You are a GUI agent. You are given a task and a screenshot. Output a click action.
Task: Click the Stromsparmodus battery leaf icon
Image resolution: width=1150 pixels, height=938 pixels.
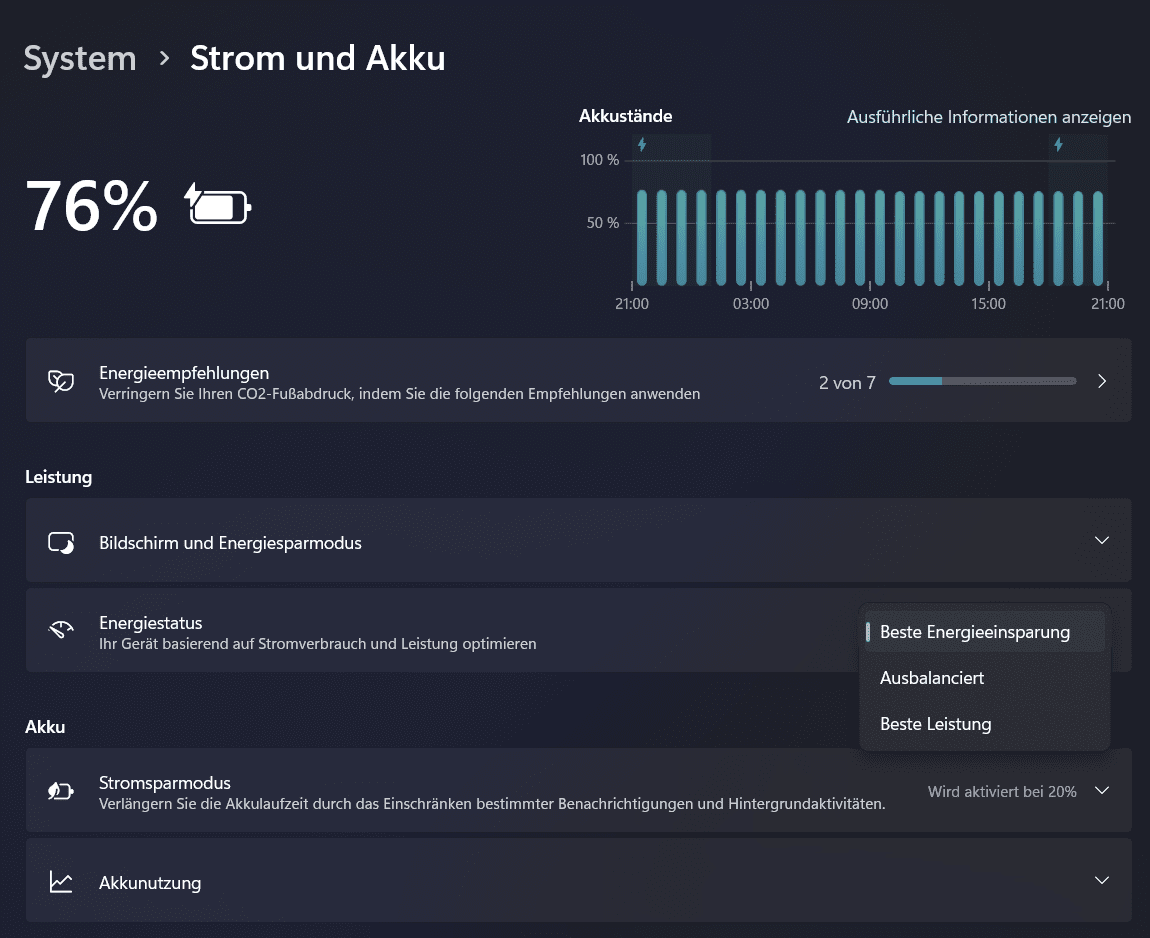click(x=61, y=791)
